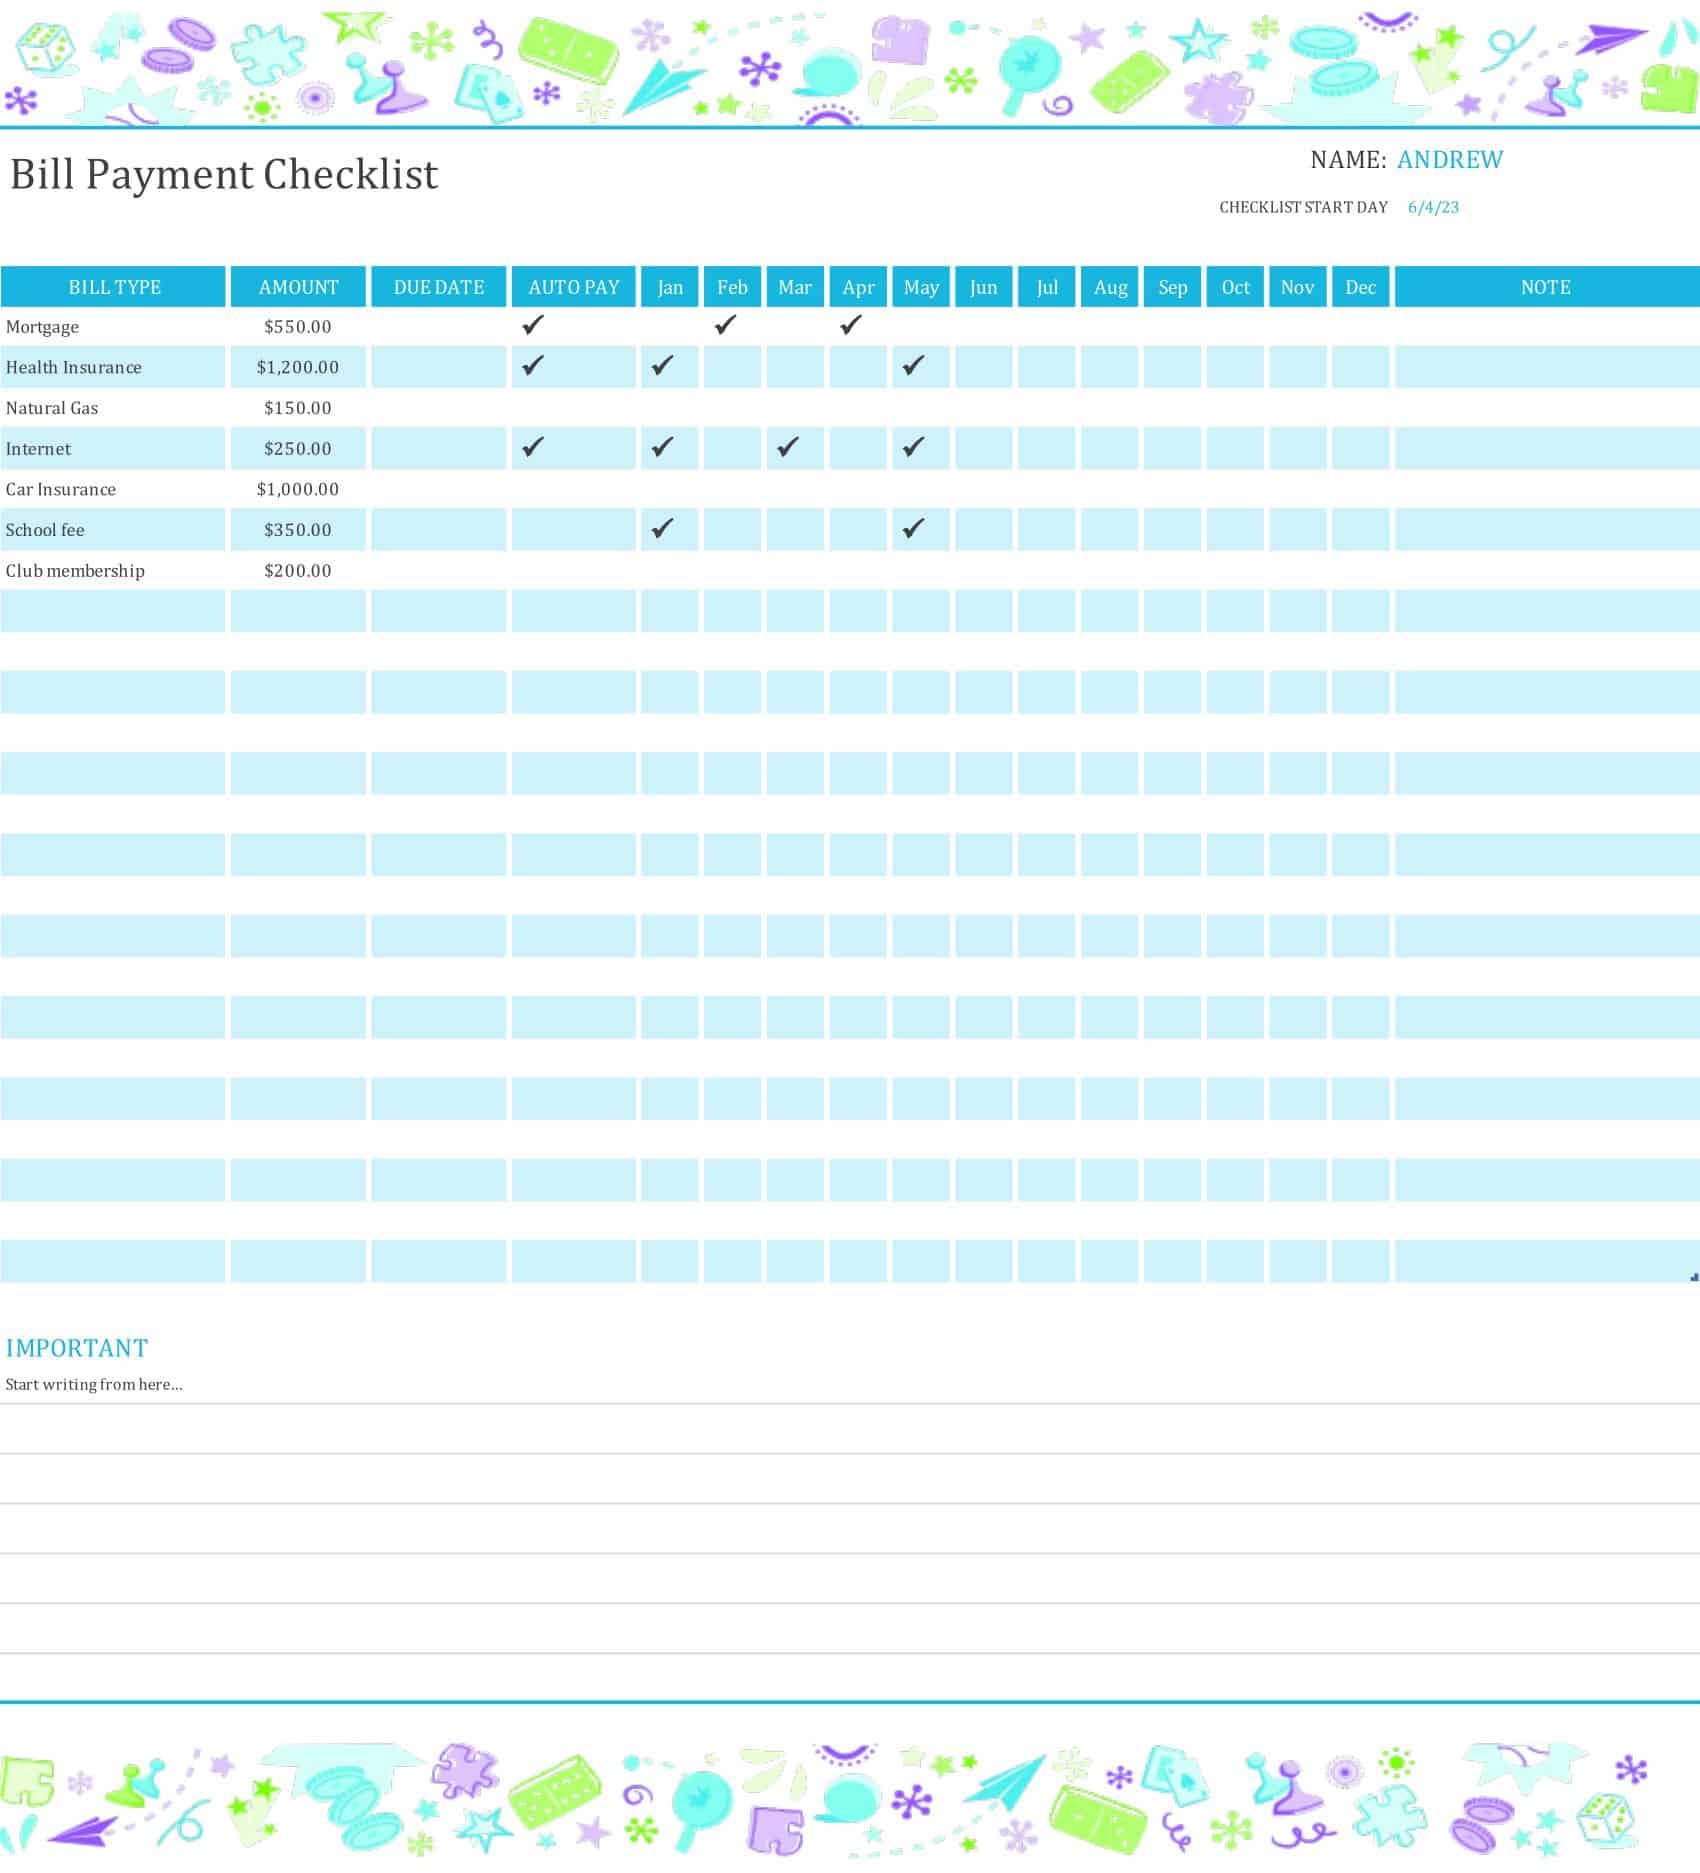
Task: Select the Health Insurance bill cell
Action: point(113,367)
